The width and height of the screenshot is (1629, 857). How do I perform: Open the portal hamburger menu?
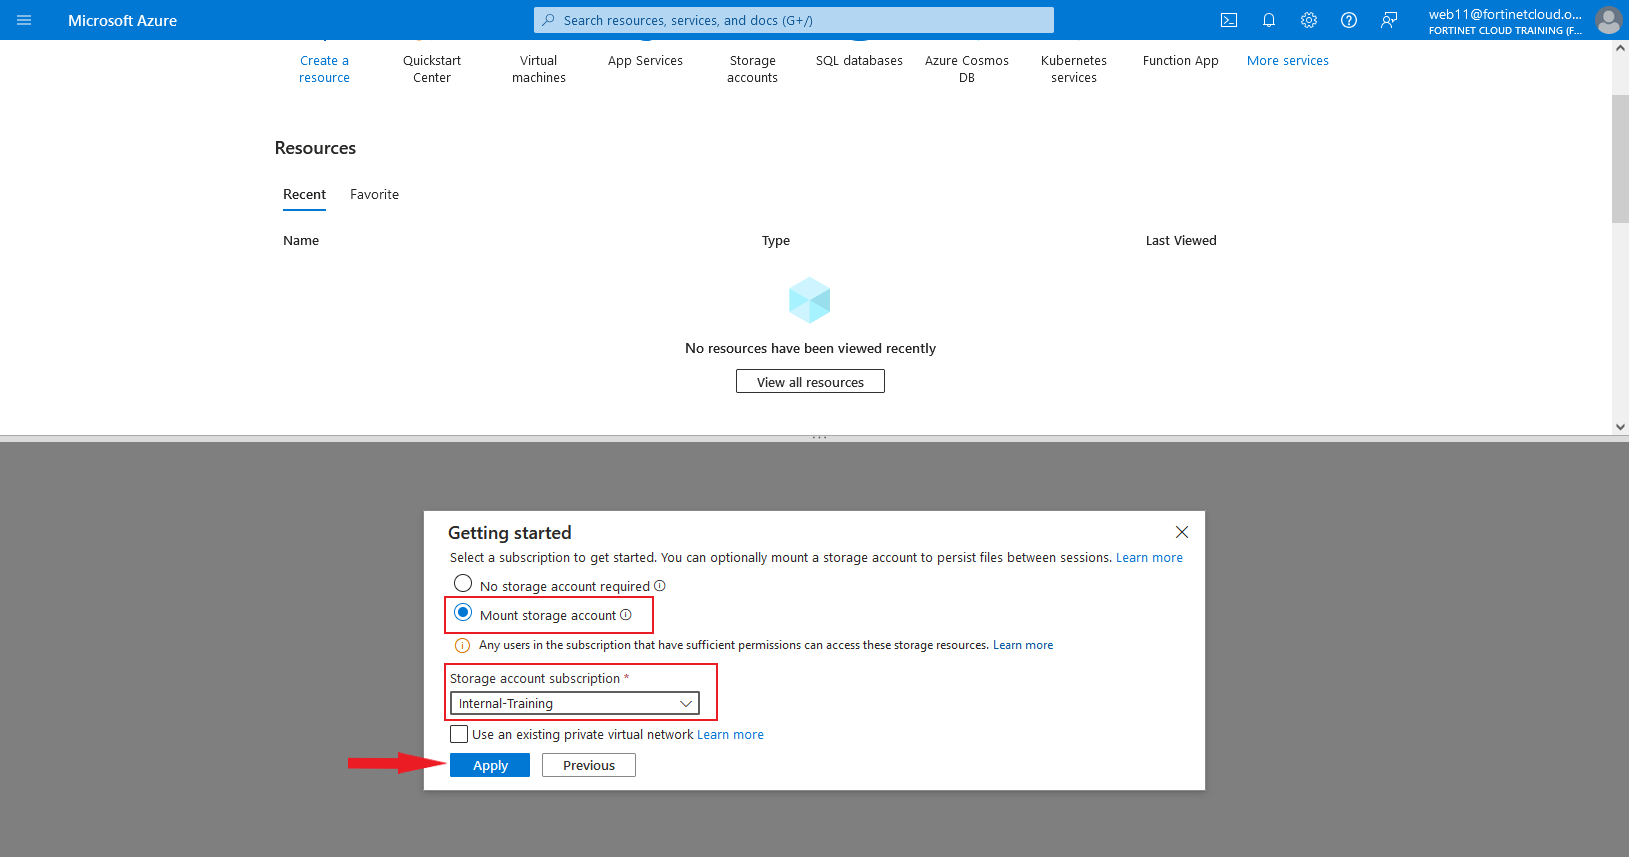click(24, 20)
